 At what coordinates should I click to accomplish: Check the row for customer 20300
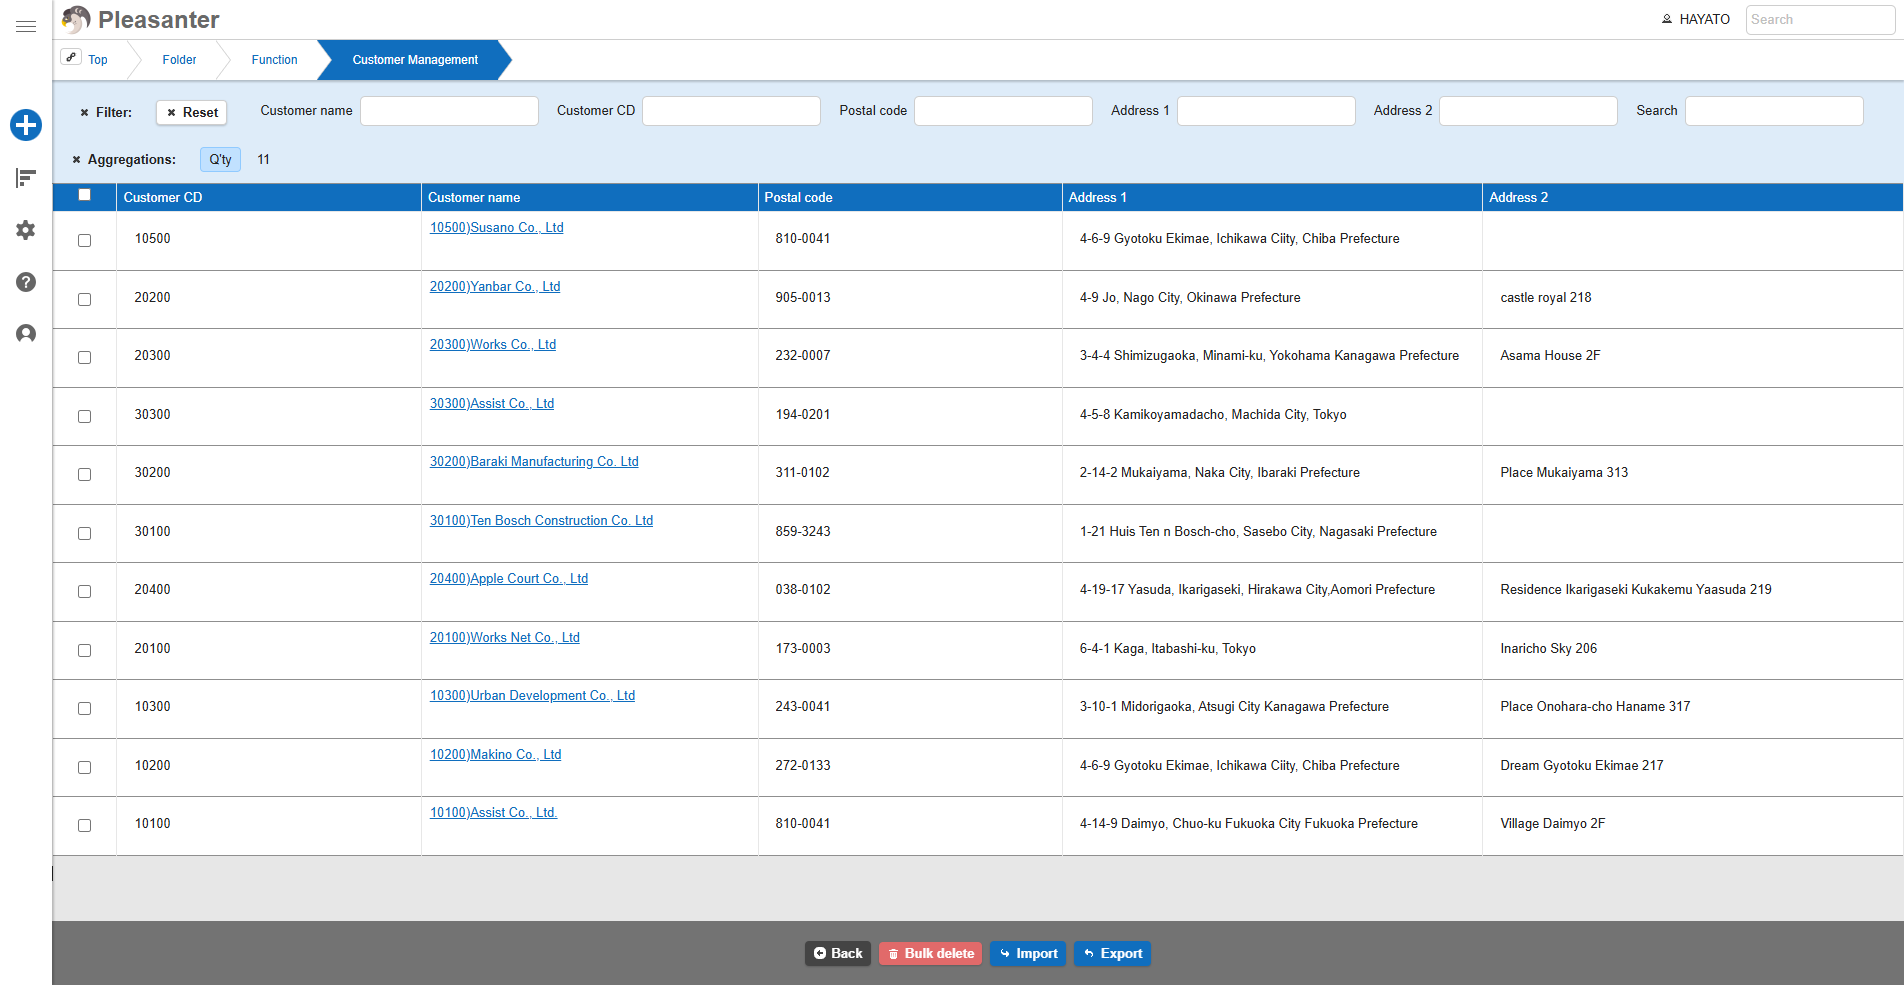84,357
